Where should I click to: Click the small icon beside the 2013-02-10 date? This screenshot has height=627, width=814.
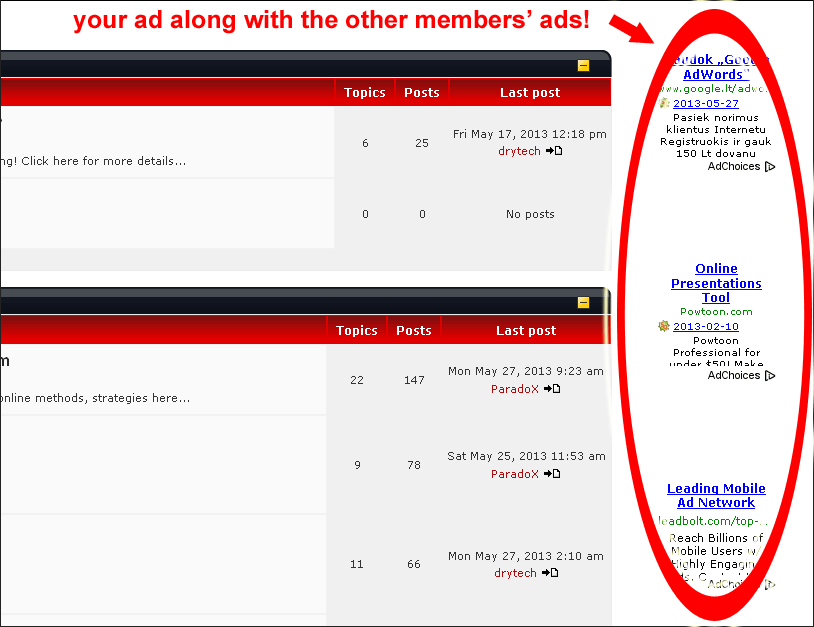tap(664, 326)
